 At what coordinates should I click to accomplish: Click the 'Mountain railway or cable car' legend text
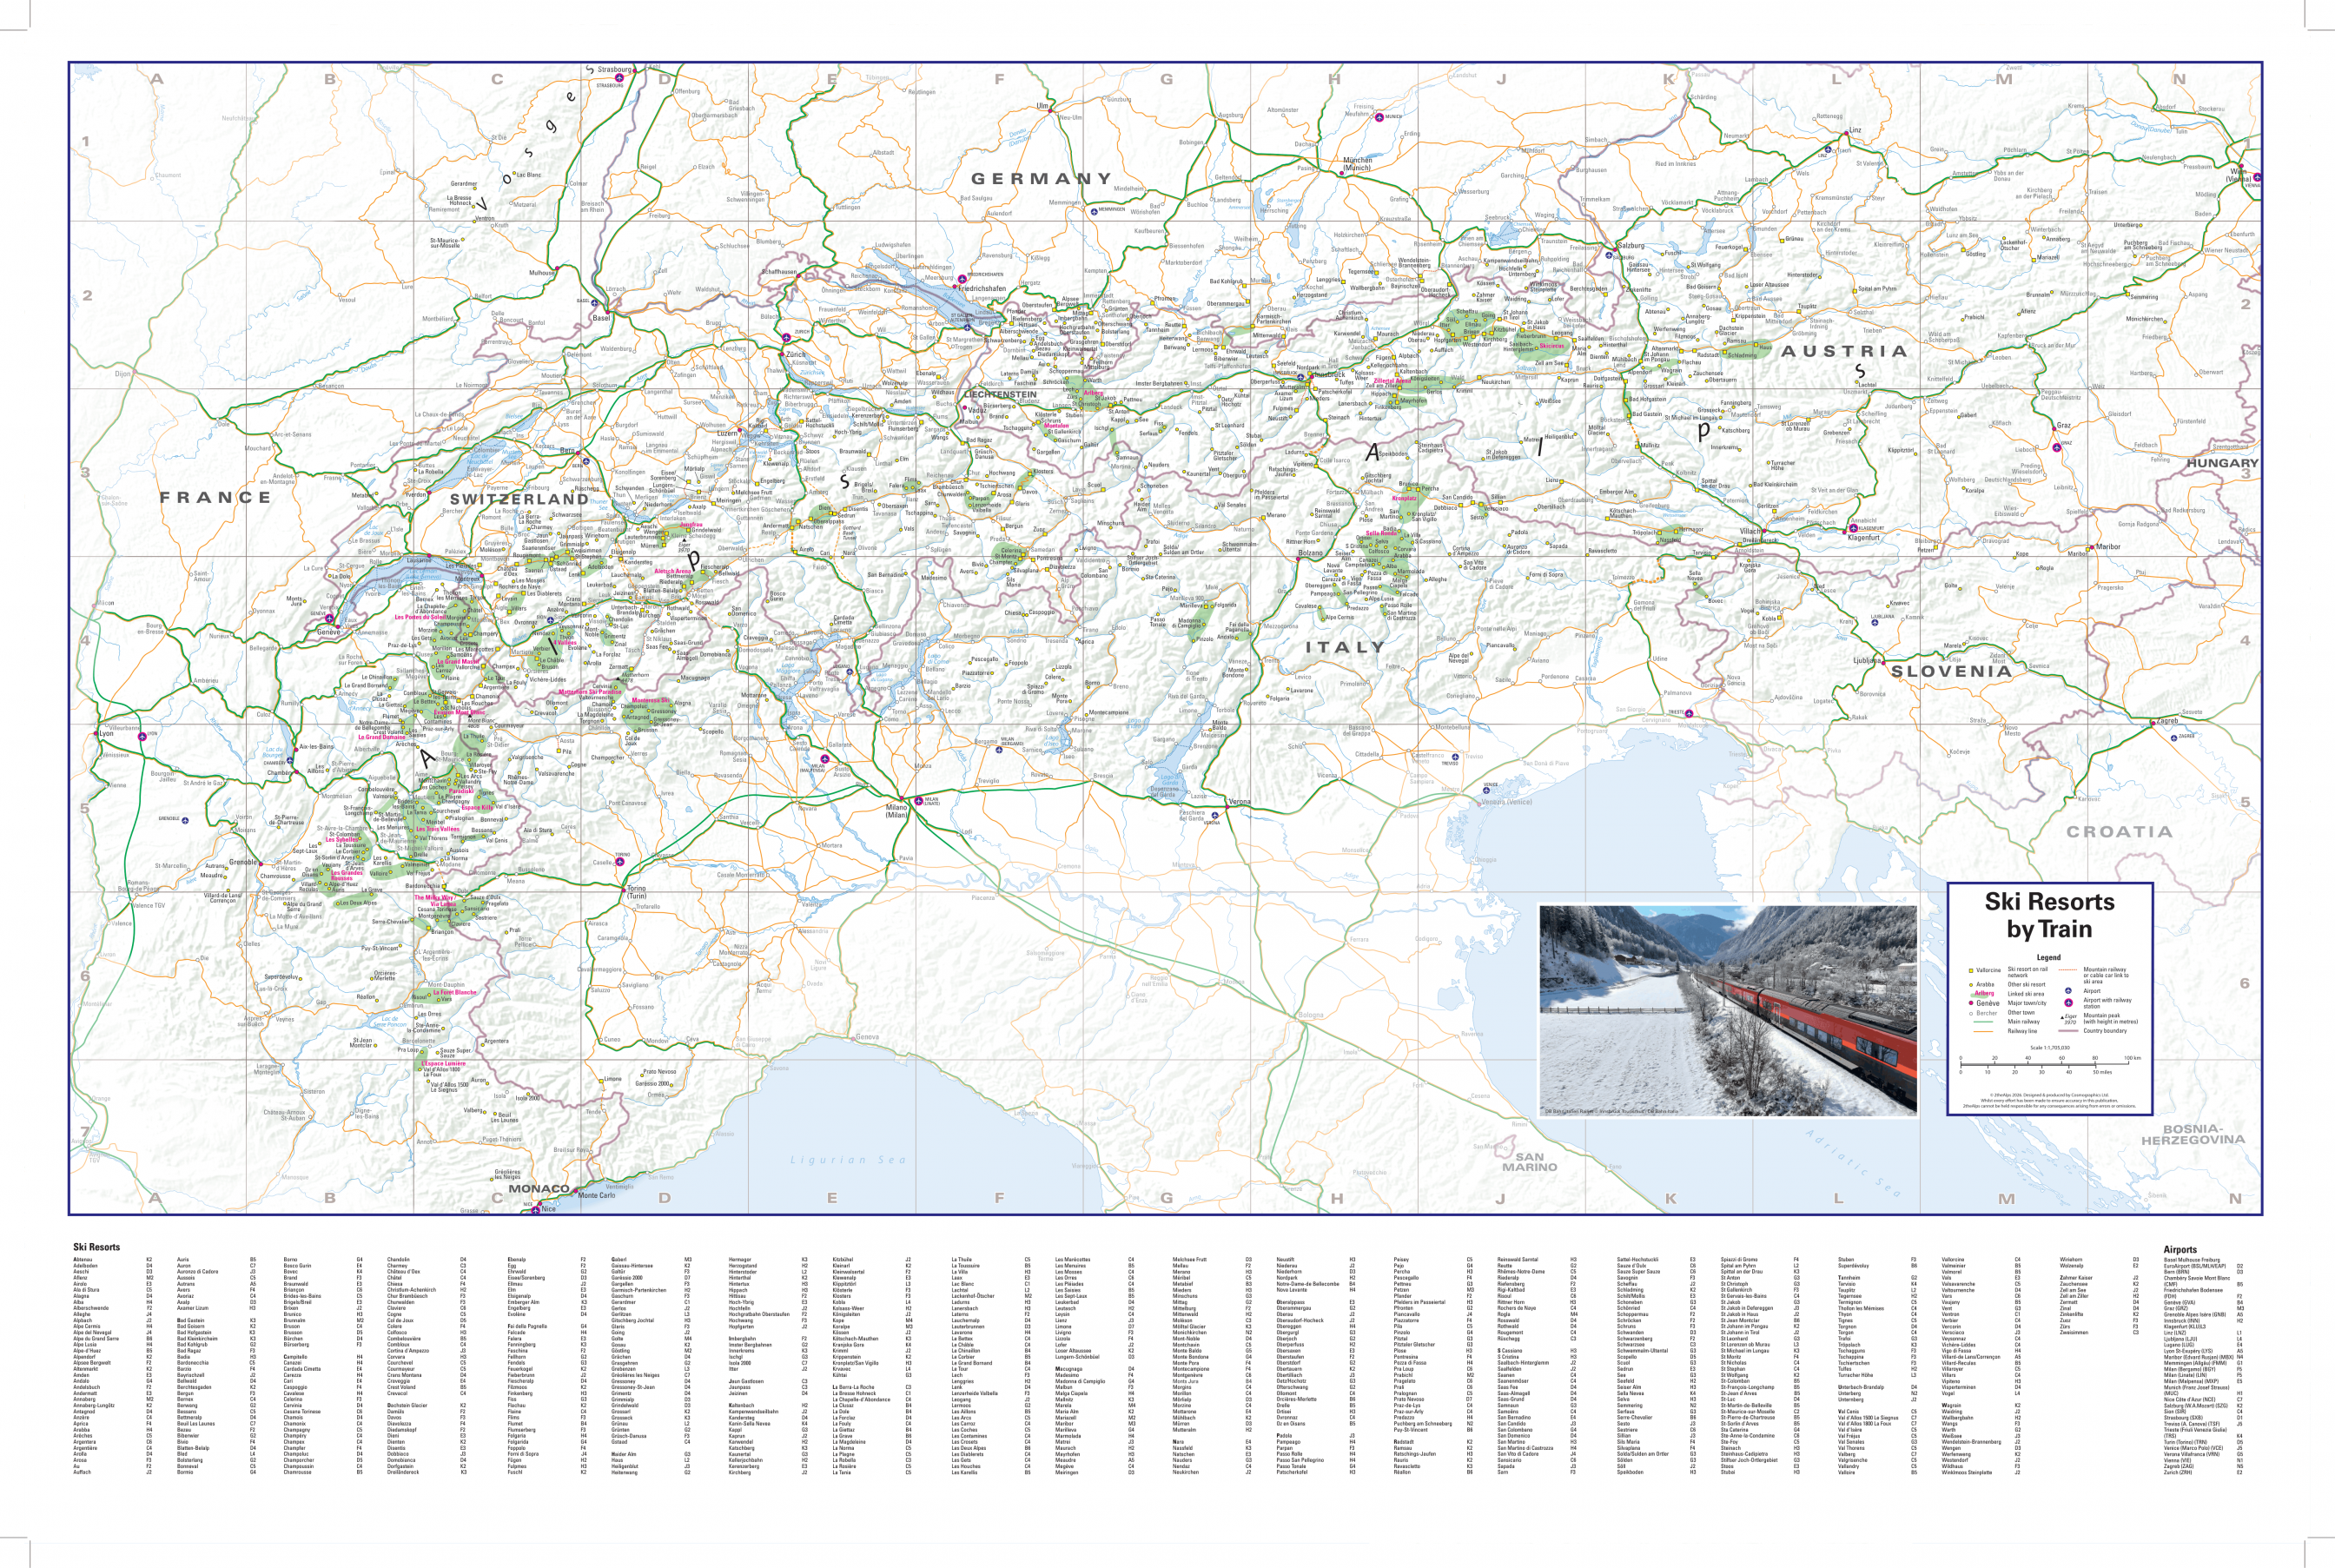coord(2106,975)
